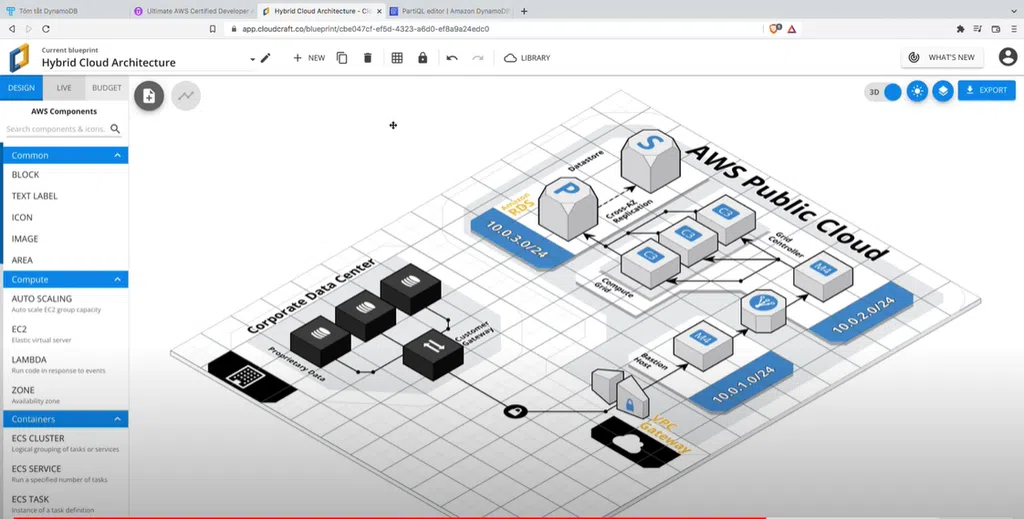
Task: Open browser extensions puzzle icon
Action: 960,29
